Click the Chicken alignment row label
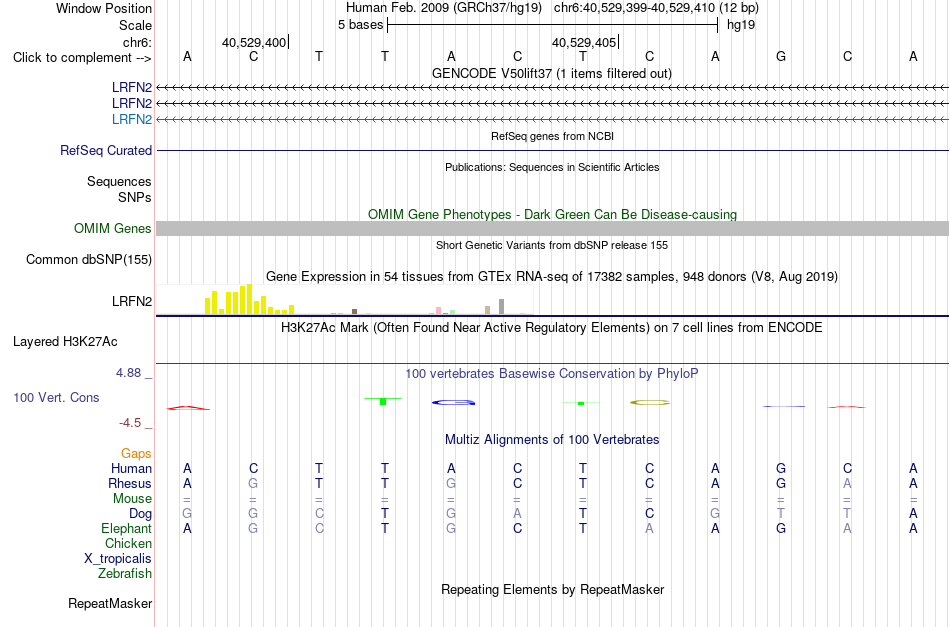Image resolution: width=950 pixels, height=627 pixels. click(128, 543)
